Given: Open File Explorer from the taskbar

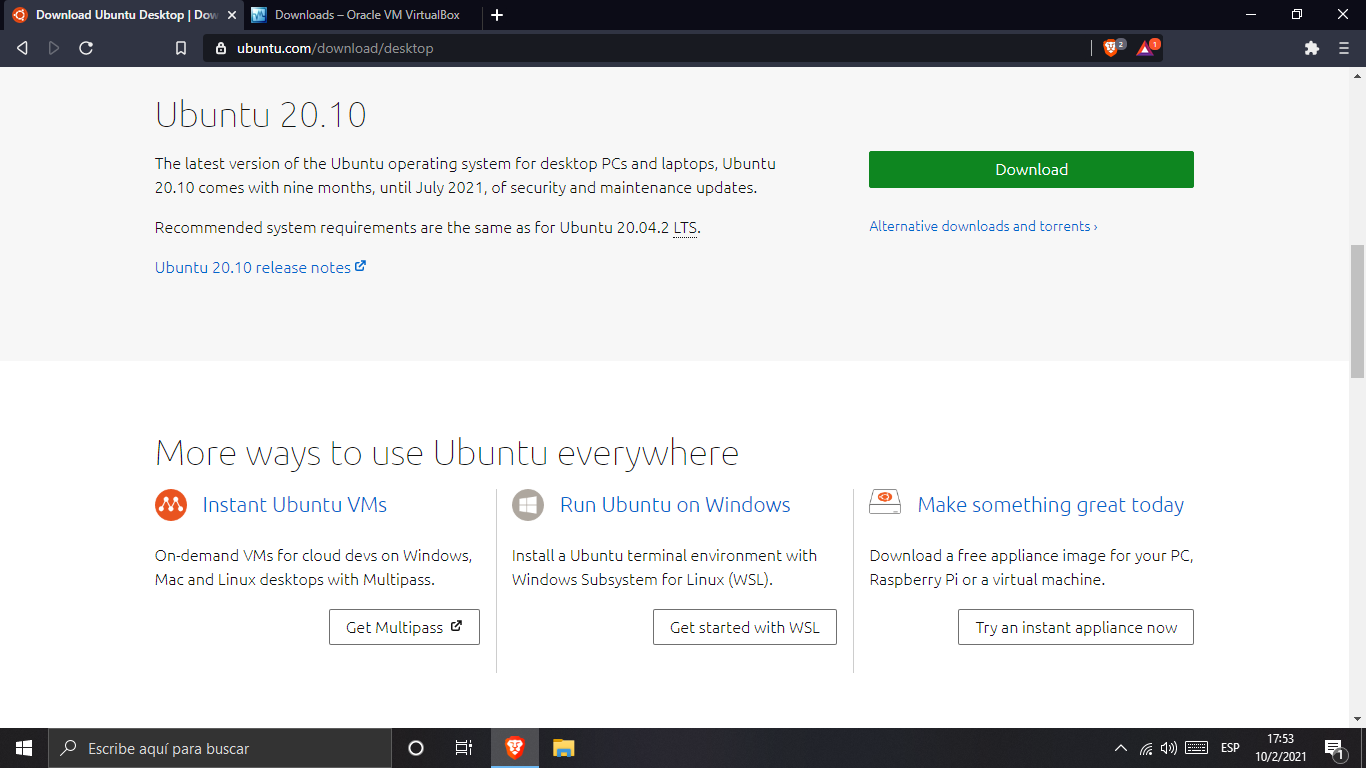Looking at the screenshot, I should (x=564, y=748).
